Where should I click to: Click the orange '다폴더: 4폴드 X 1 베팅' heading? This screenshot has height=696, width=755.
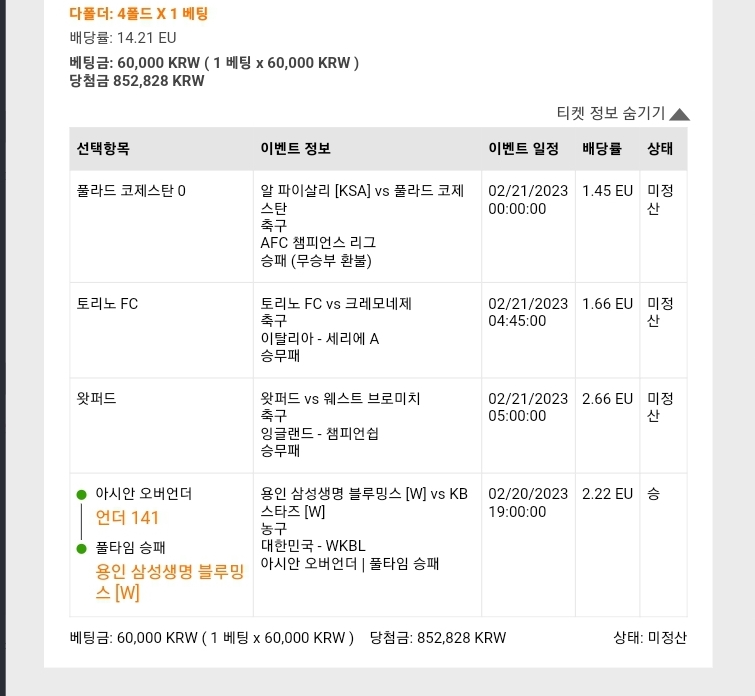pyautogui.click(x=139, y=13)
